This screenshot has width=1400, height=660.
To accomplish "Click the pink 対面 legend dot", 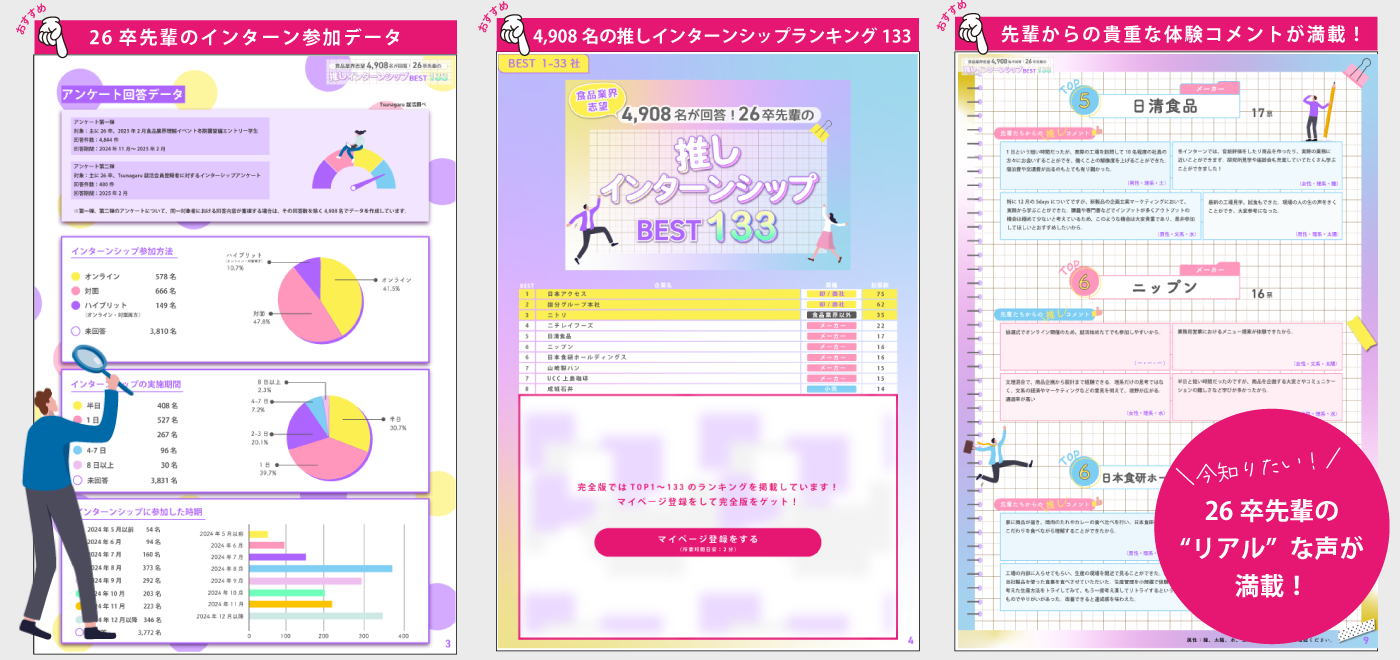I will (x=75, y=290).
